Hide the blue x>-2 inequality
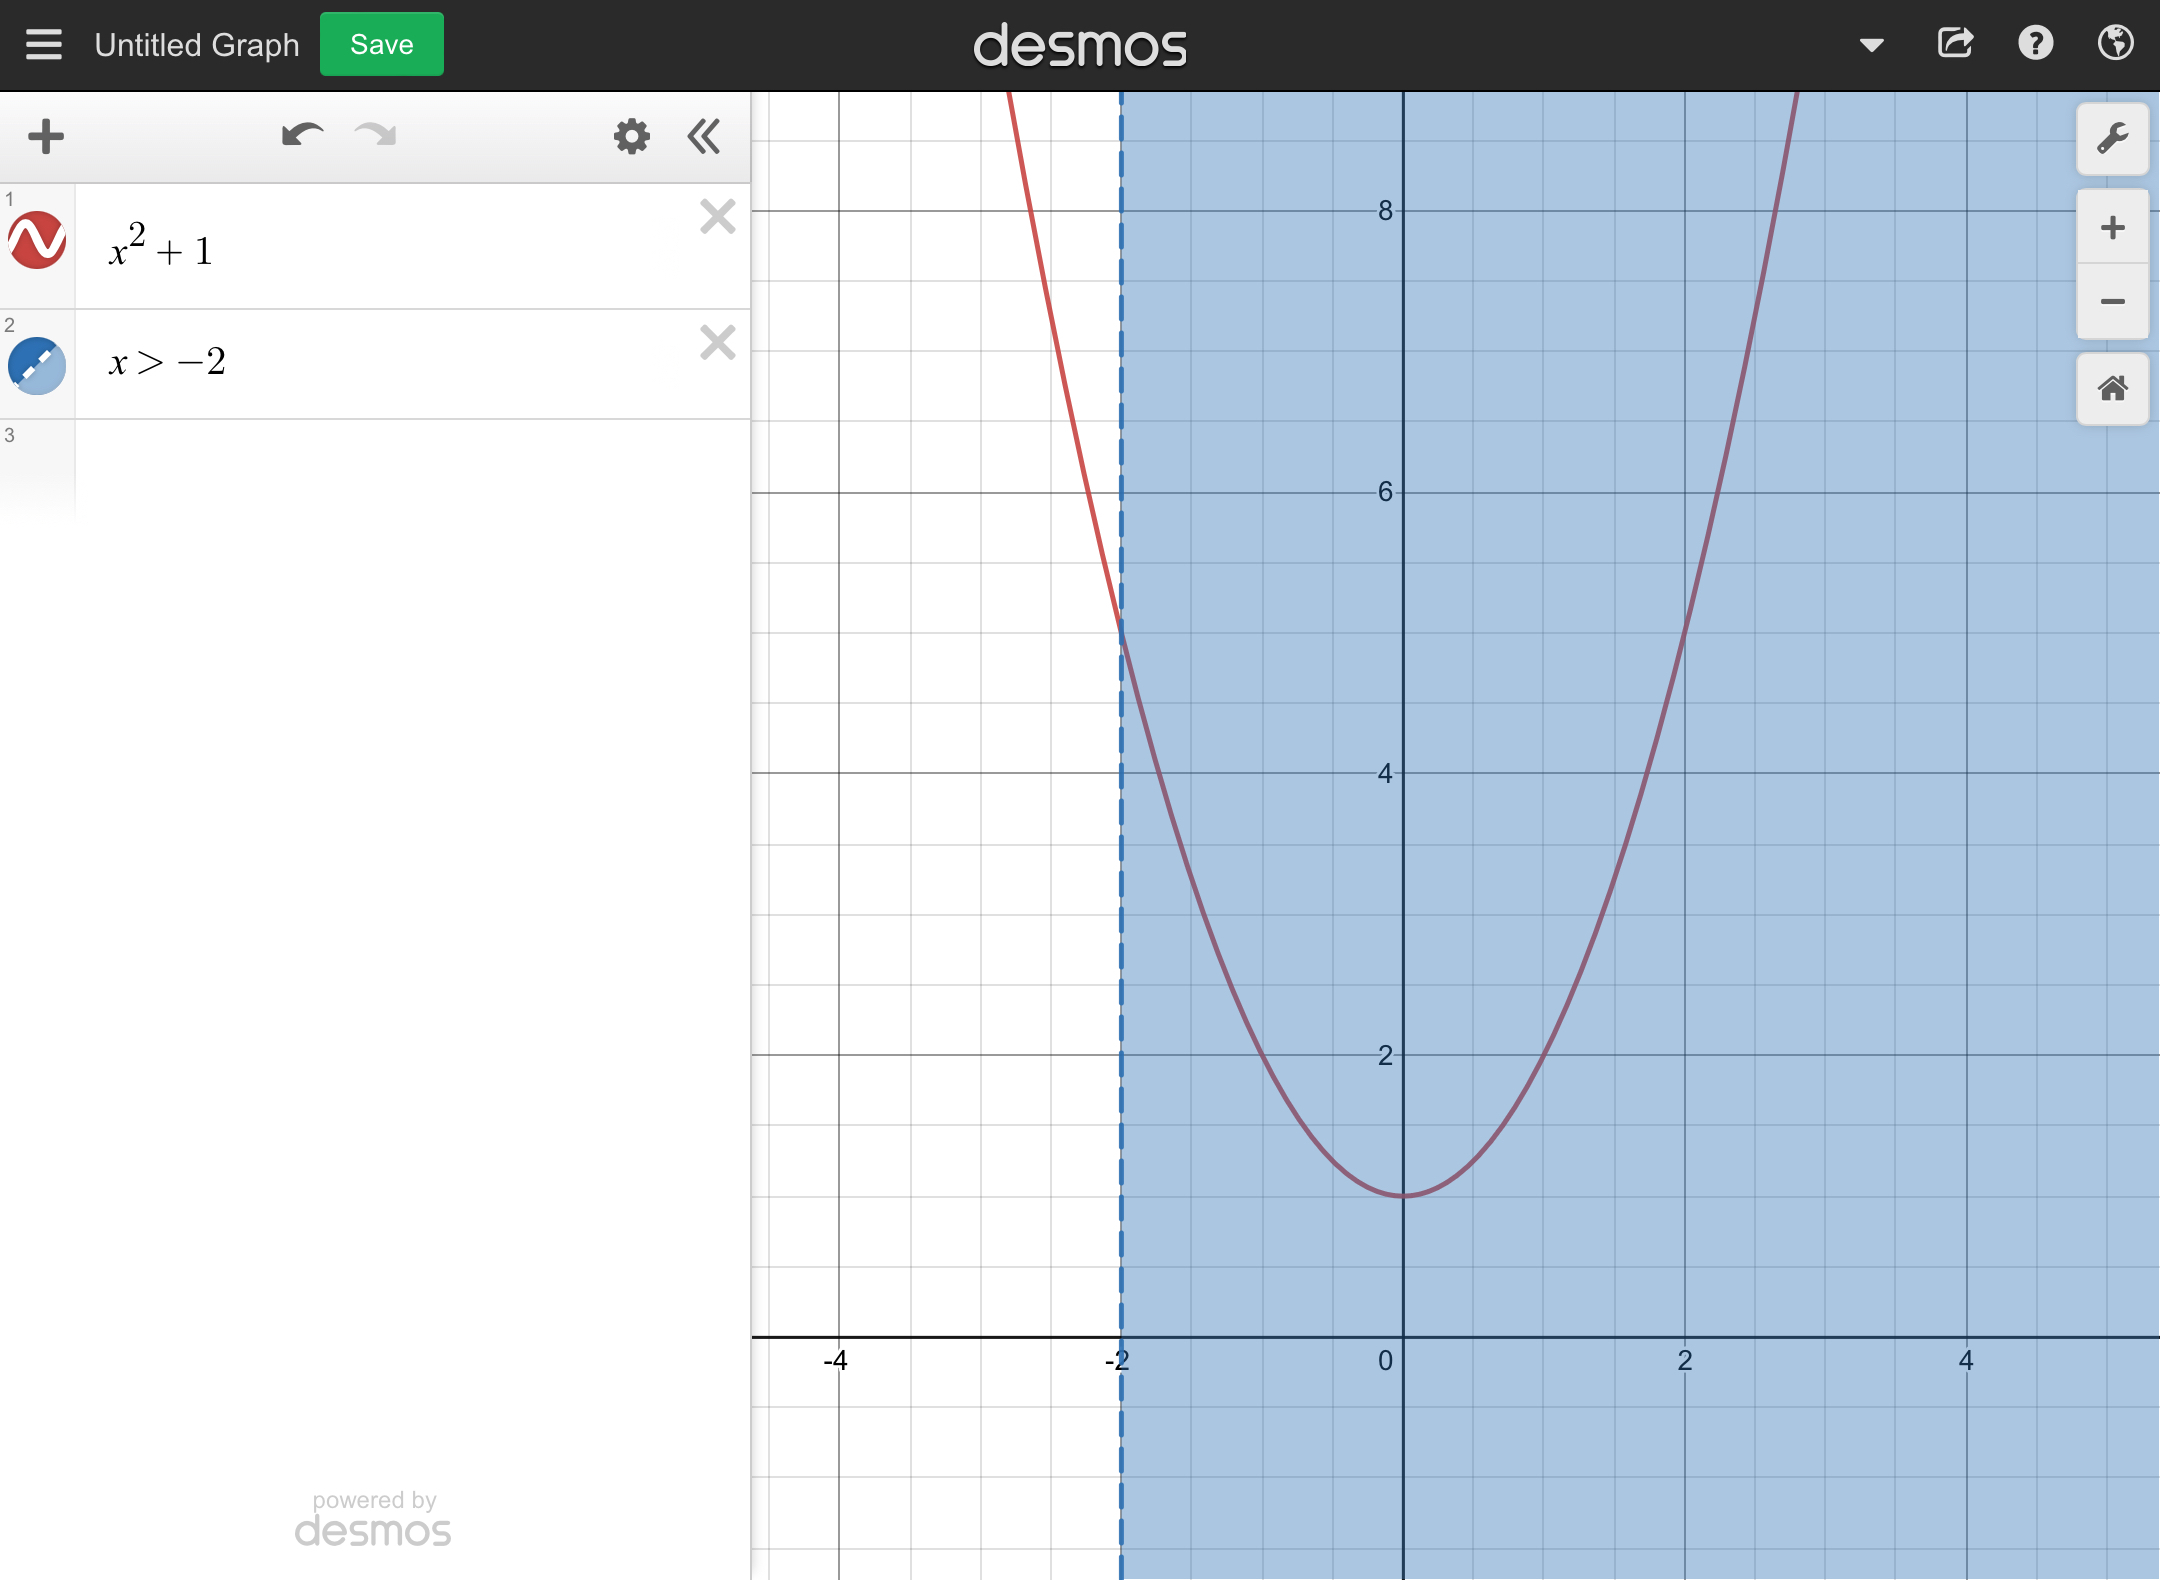 37,365
